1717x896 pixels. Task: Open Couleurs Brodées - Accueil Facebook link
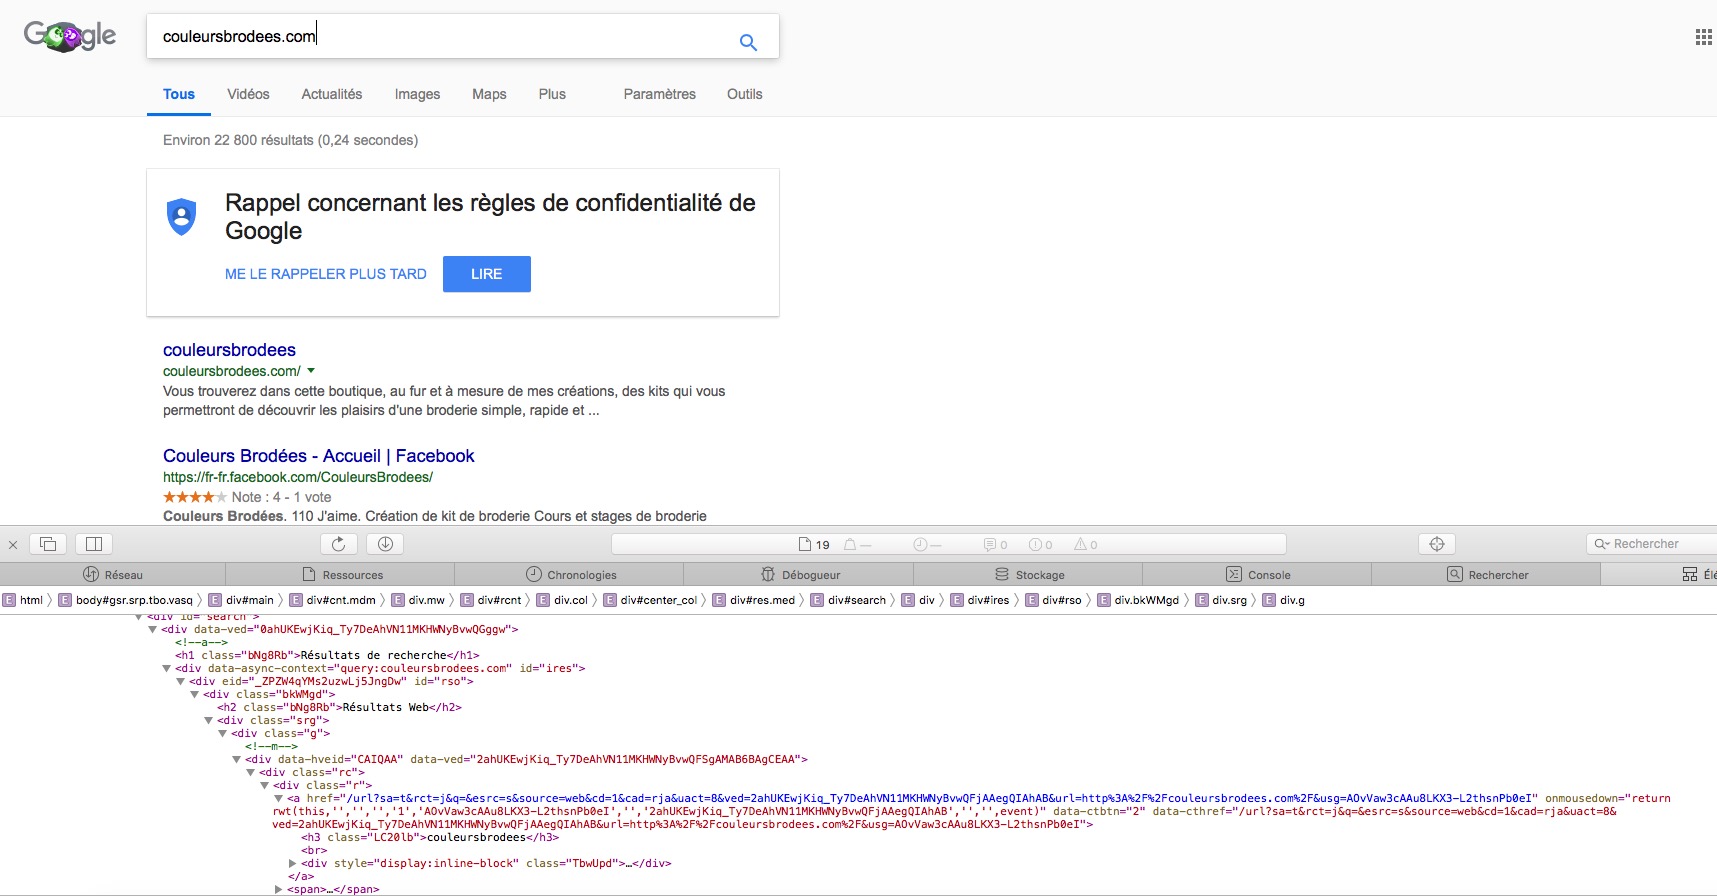tap(318, 456)
